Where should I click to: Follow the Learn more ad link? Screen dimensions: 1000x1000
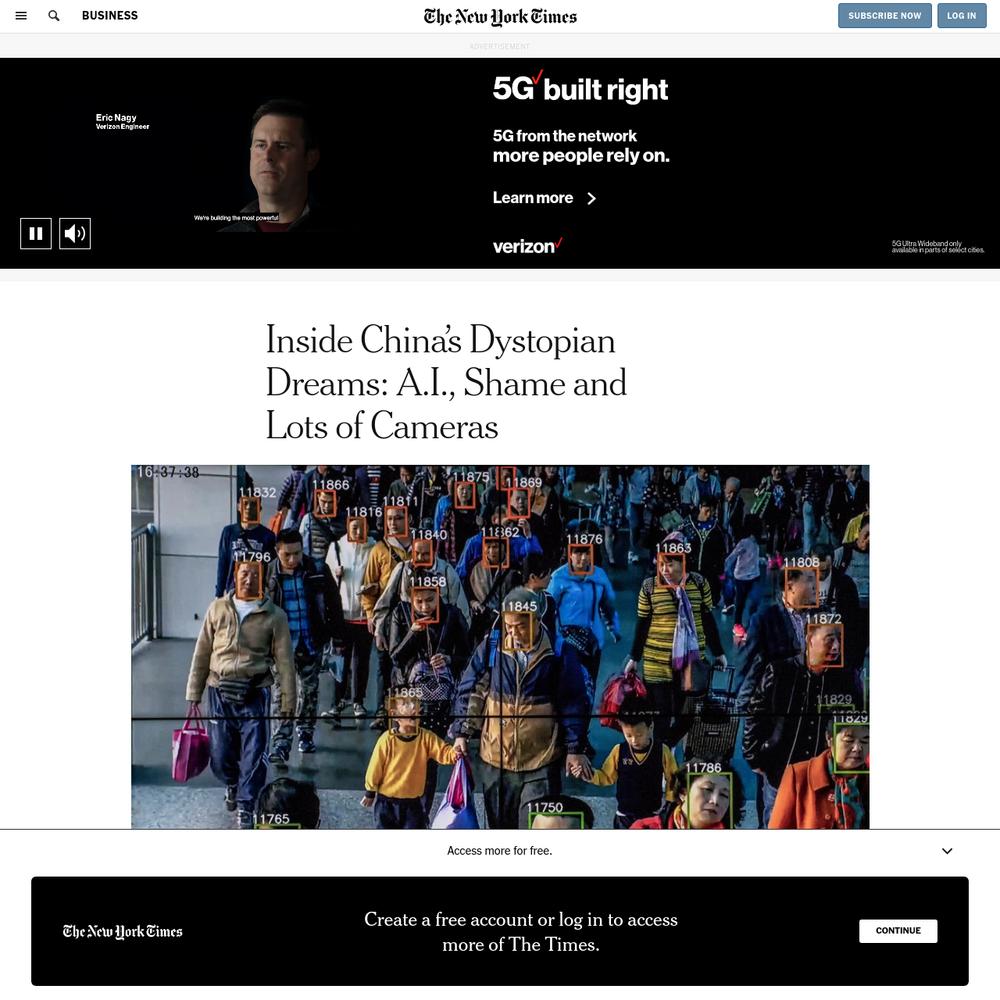[x=533, y=198]
